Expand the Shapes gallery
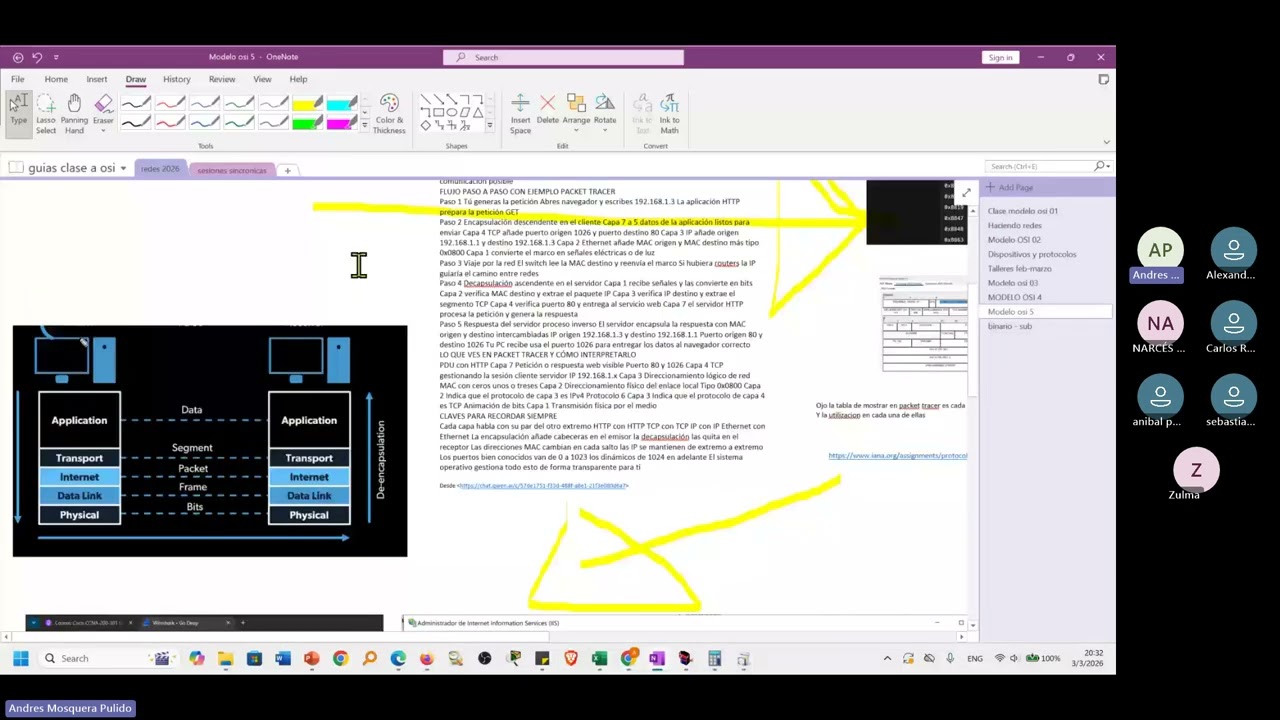 (489, 125)
